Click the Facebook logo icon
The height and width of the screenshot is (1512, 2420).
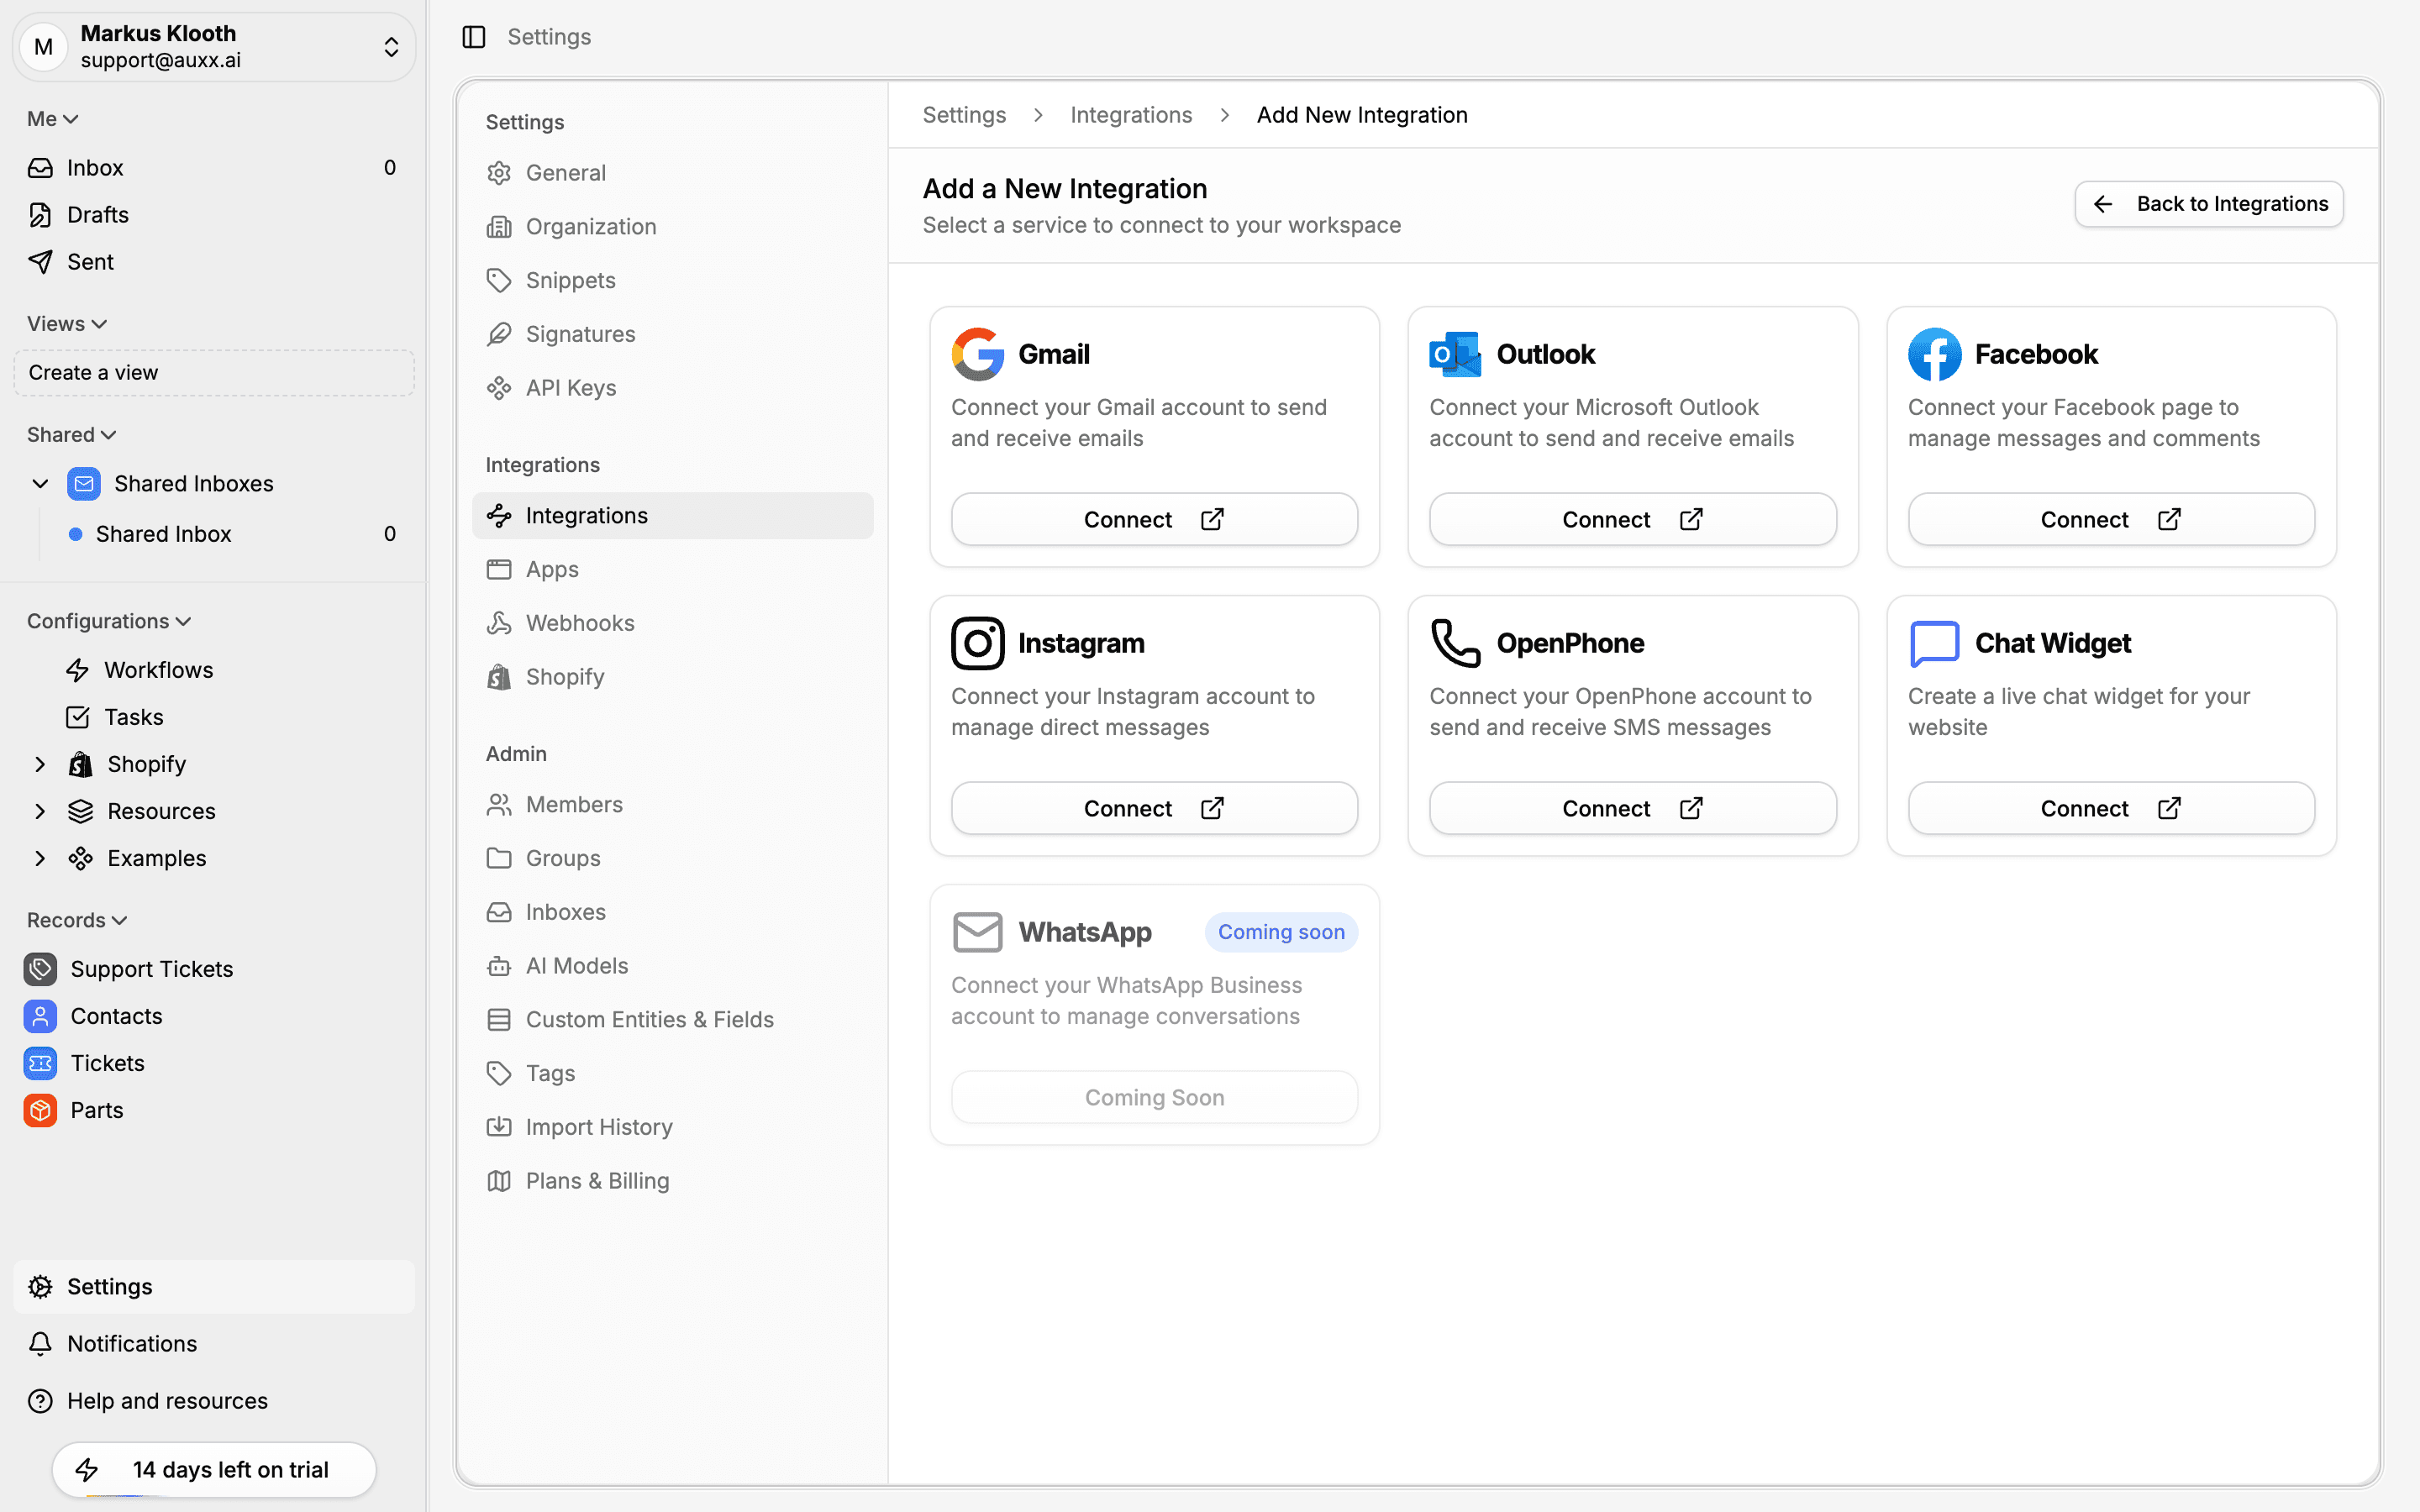pyautogui.click(x=1934, y=354)
